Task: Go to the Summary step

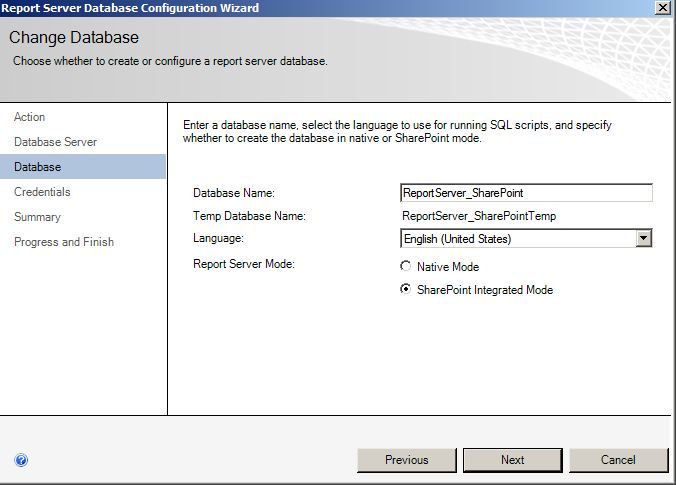Action: click(37, 217)
